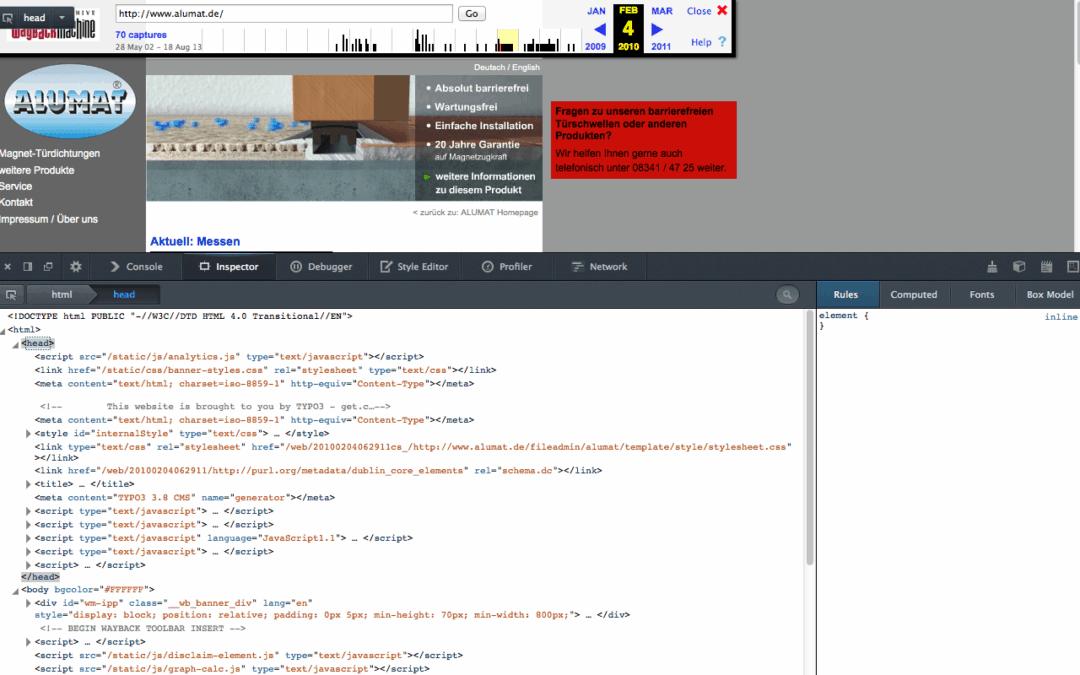This screenshot has height=675, width=1080.
Task: Click the inline source link in Rules
Action: coord(1061,317)
